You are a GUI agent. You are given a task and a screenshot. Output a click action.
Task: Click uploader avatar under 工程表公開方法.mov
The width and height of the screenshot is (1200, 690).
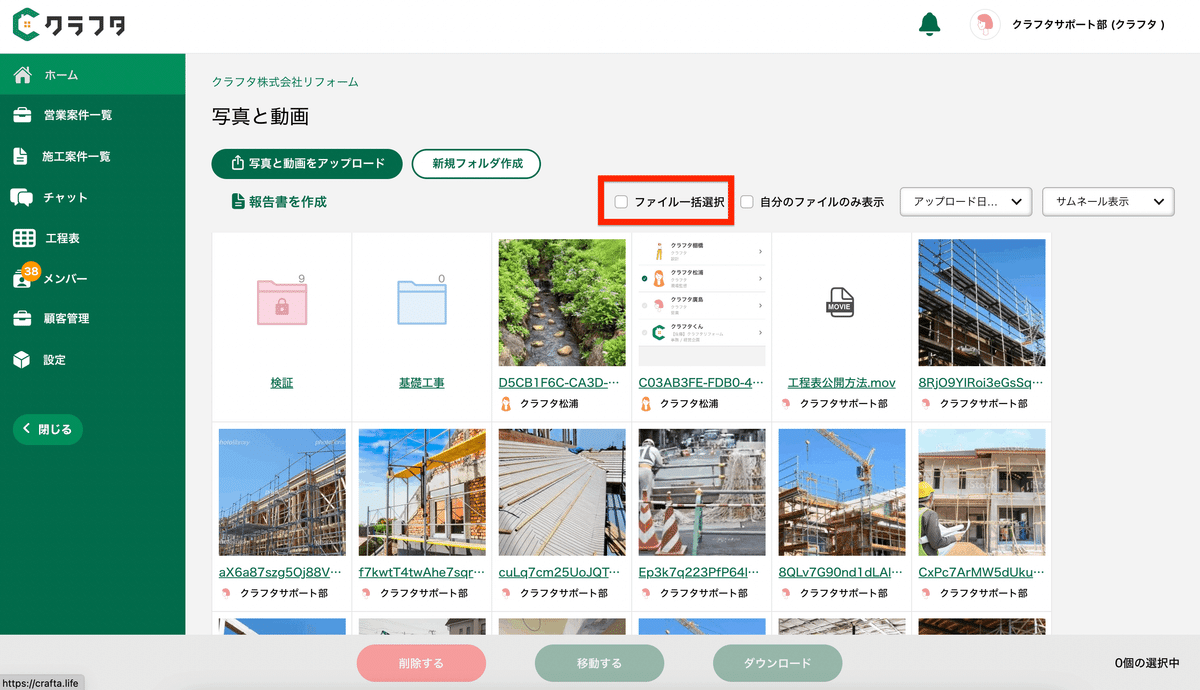pos(786,404)
